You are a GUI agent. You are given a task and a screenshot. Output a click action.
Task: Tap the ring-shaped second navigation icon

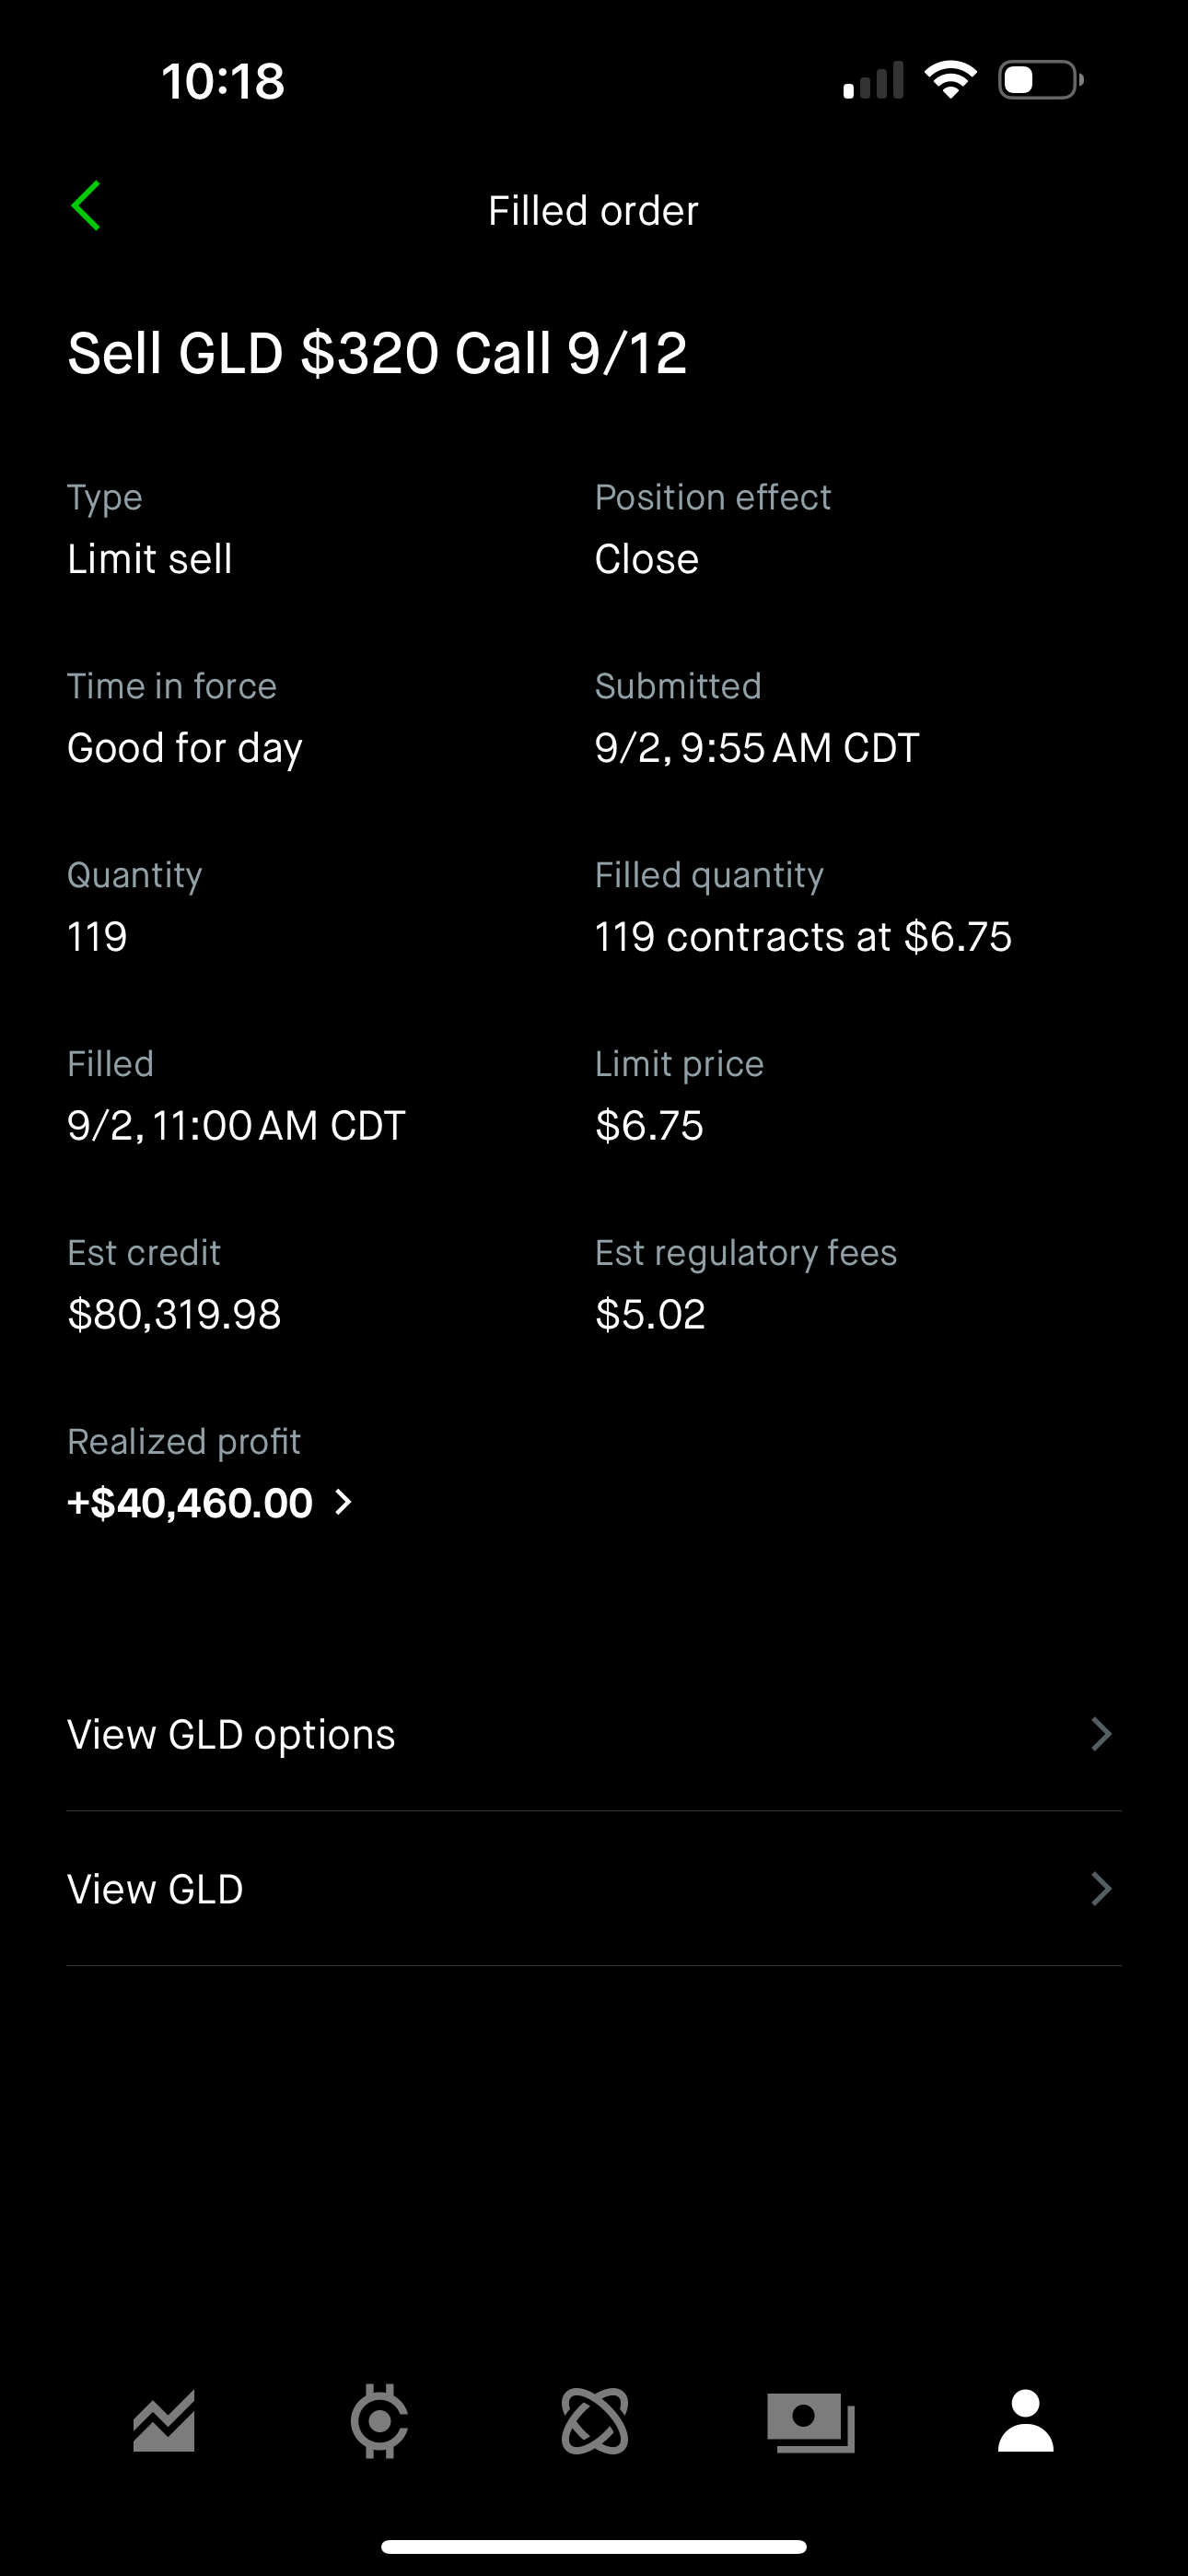pos(379,2421)
